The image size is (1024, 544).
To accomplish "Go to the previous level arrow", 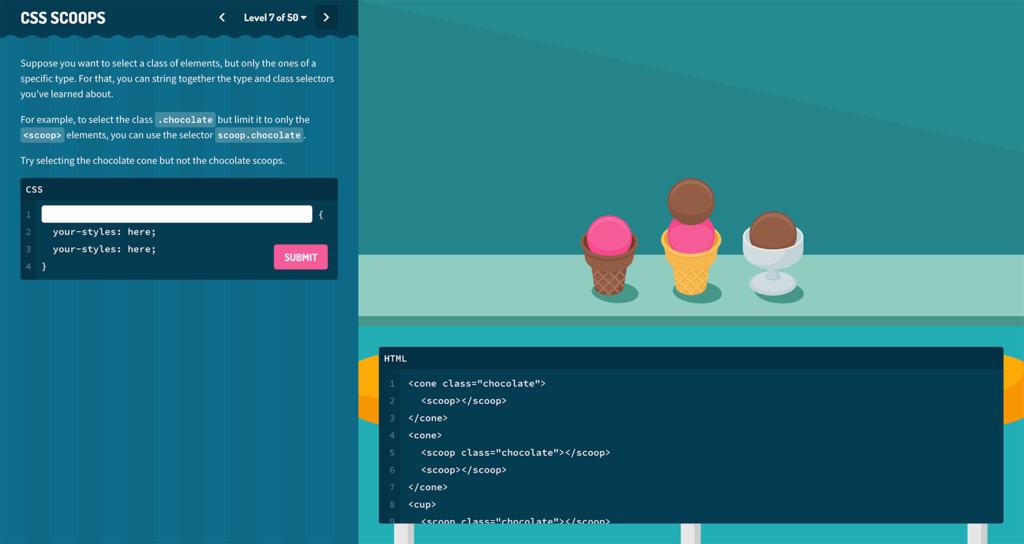I will [x=222, y=17].
